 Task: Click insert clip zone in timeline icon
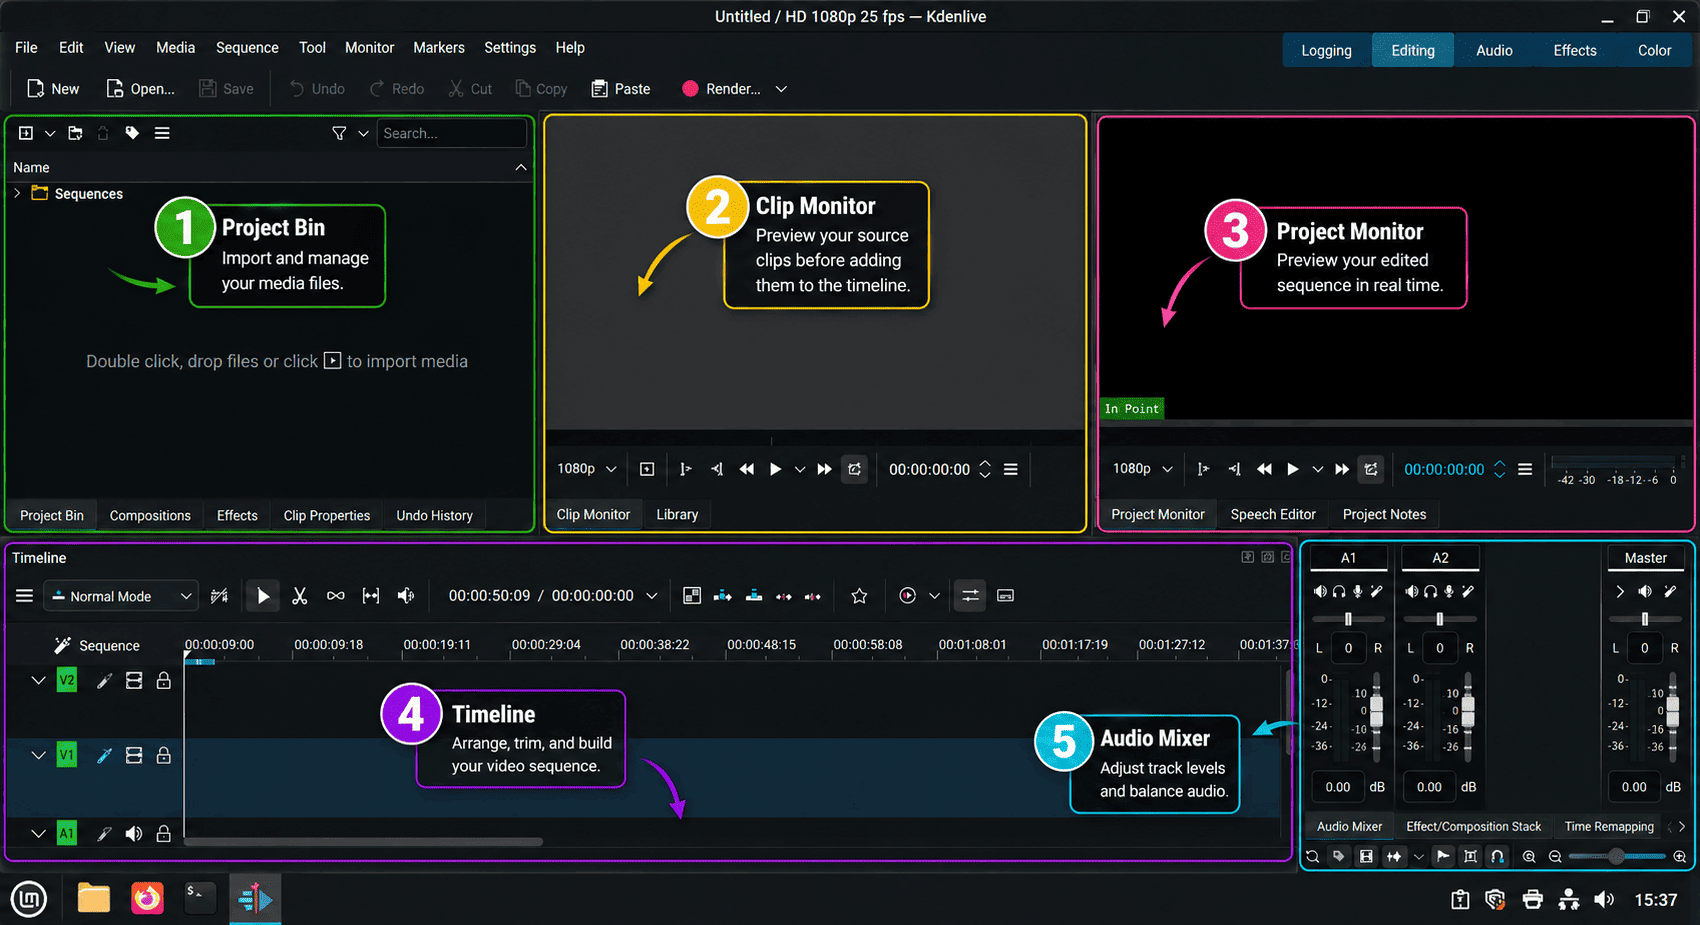click(x=722, y=596)
